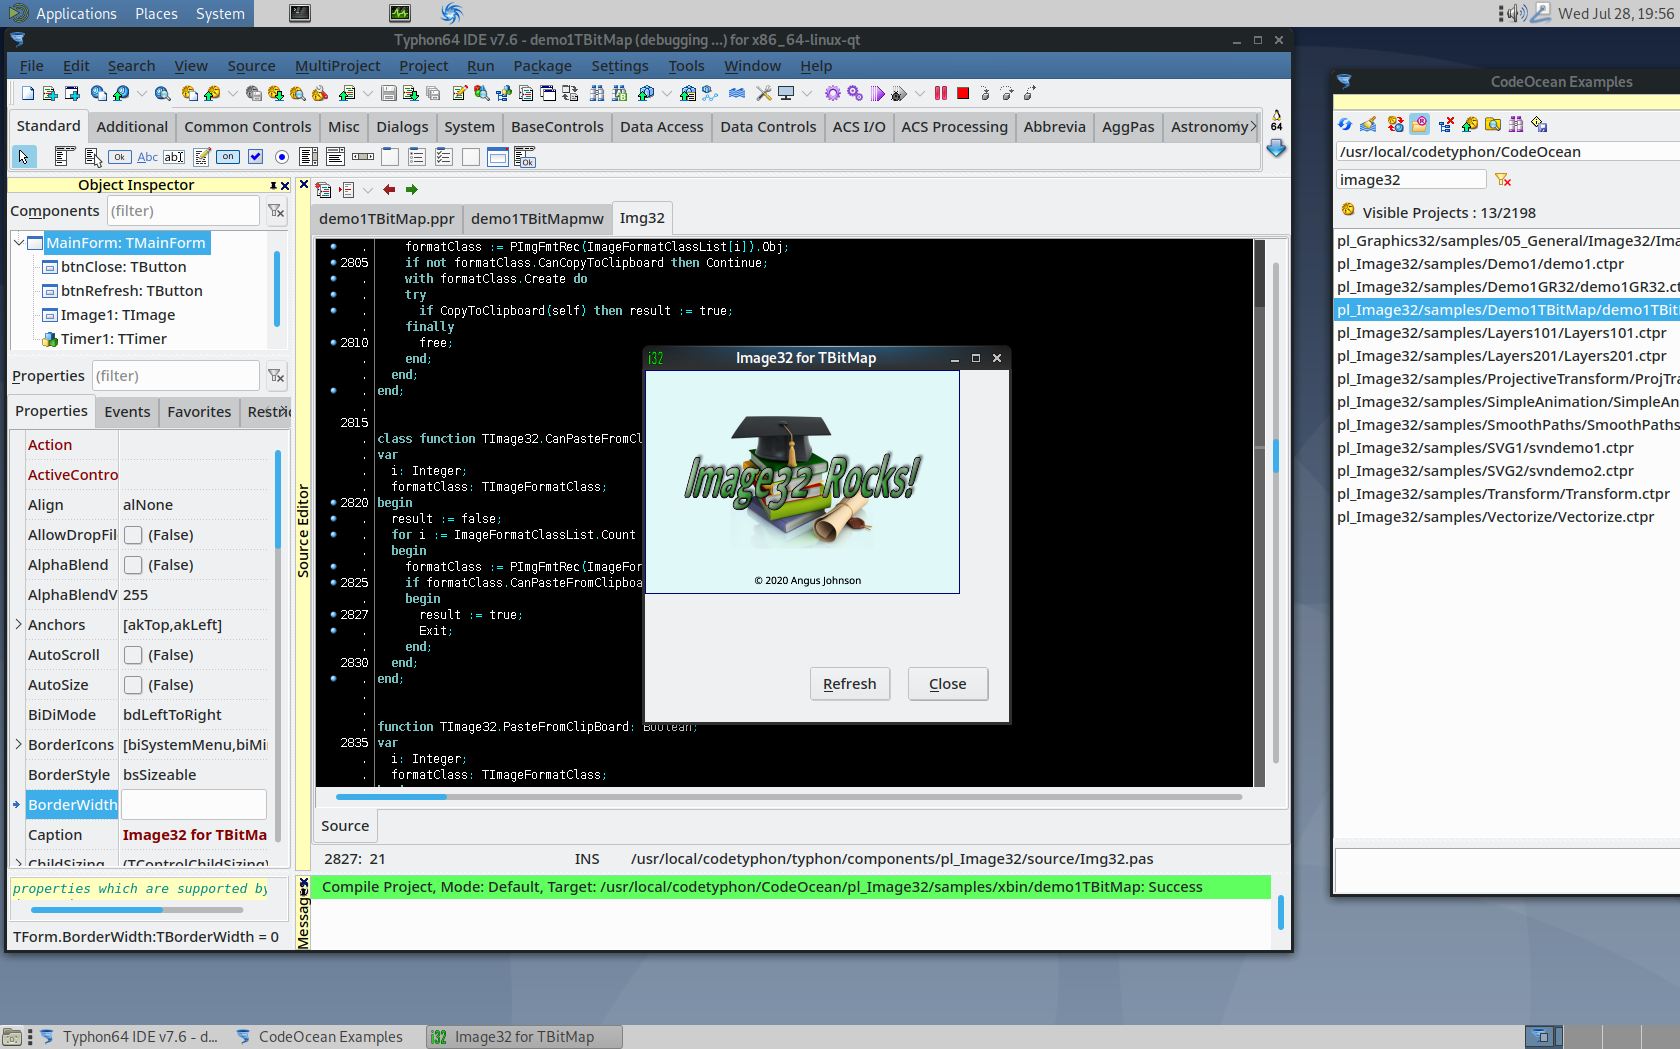Click the crossed tools options icon
1680x1049 pixels.
pos(764,93)
